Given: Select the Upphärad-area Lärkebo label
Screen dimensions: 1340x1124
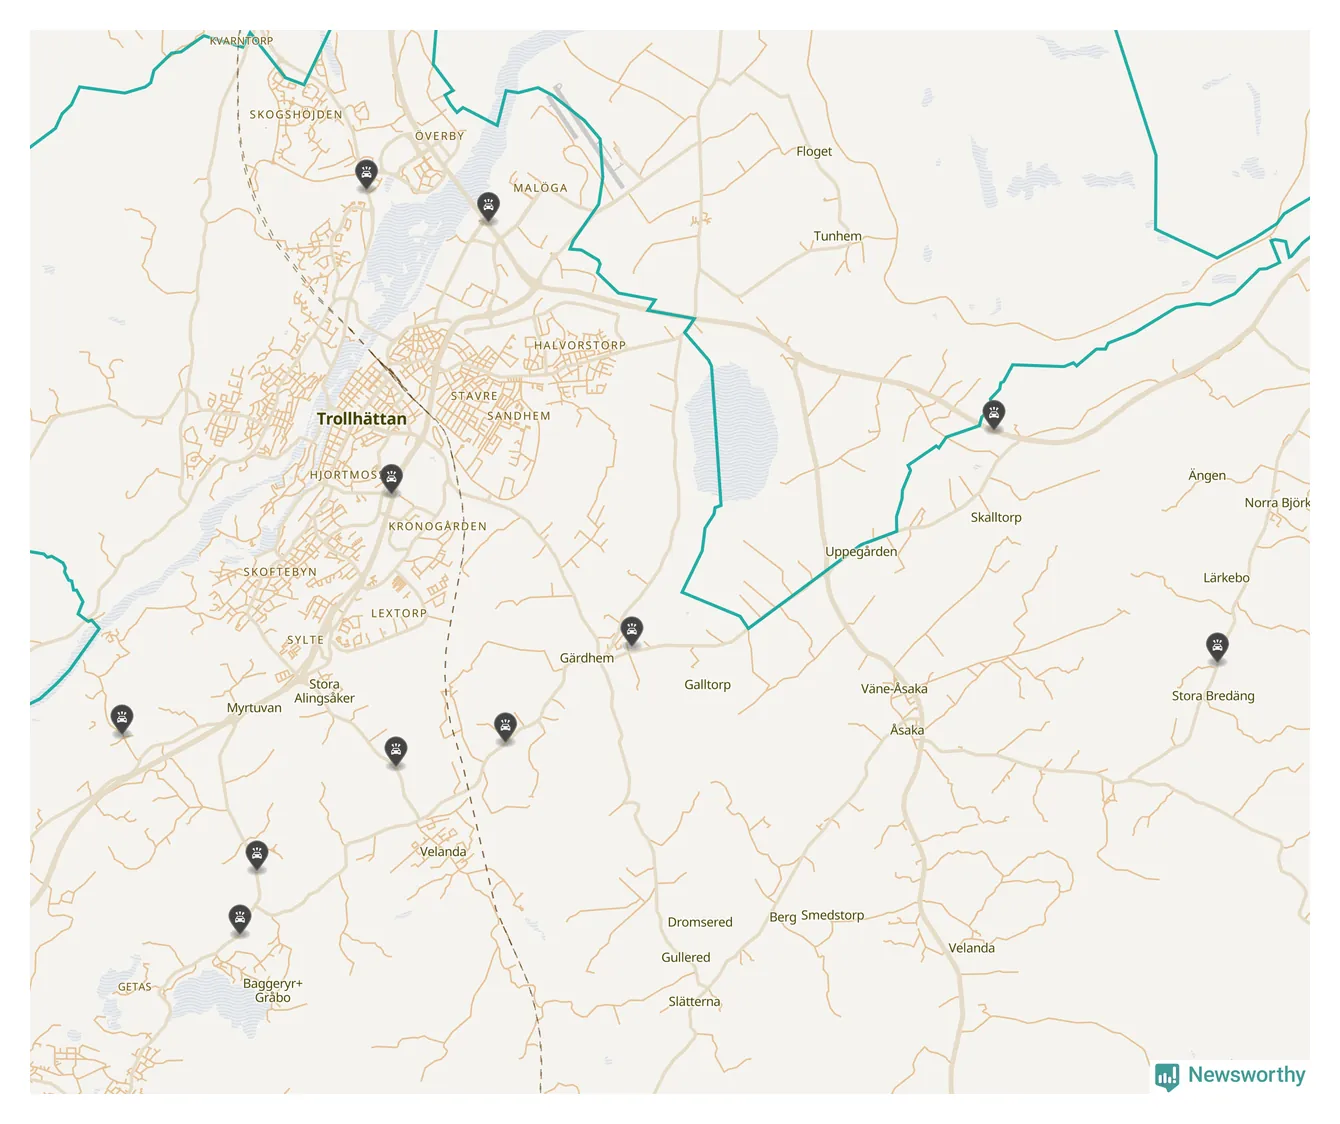Looking at the screenshot, I should tap(1225, 578).
